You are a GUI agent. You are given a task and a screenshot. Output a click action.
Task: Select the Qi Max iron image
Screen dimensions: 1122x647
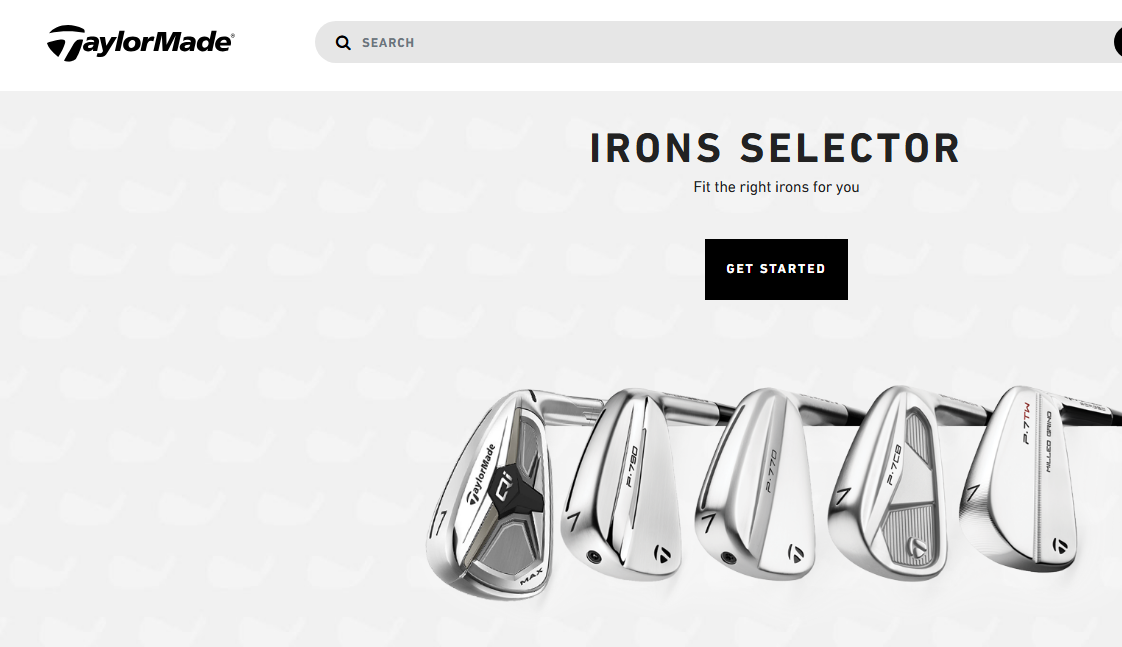490,494
